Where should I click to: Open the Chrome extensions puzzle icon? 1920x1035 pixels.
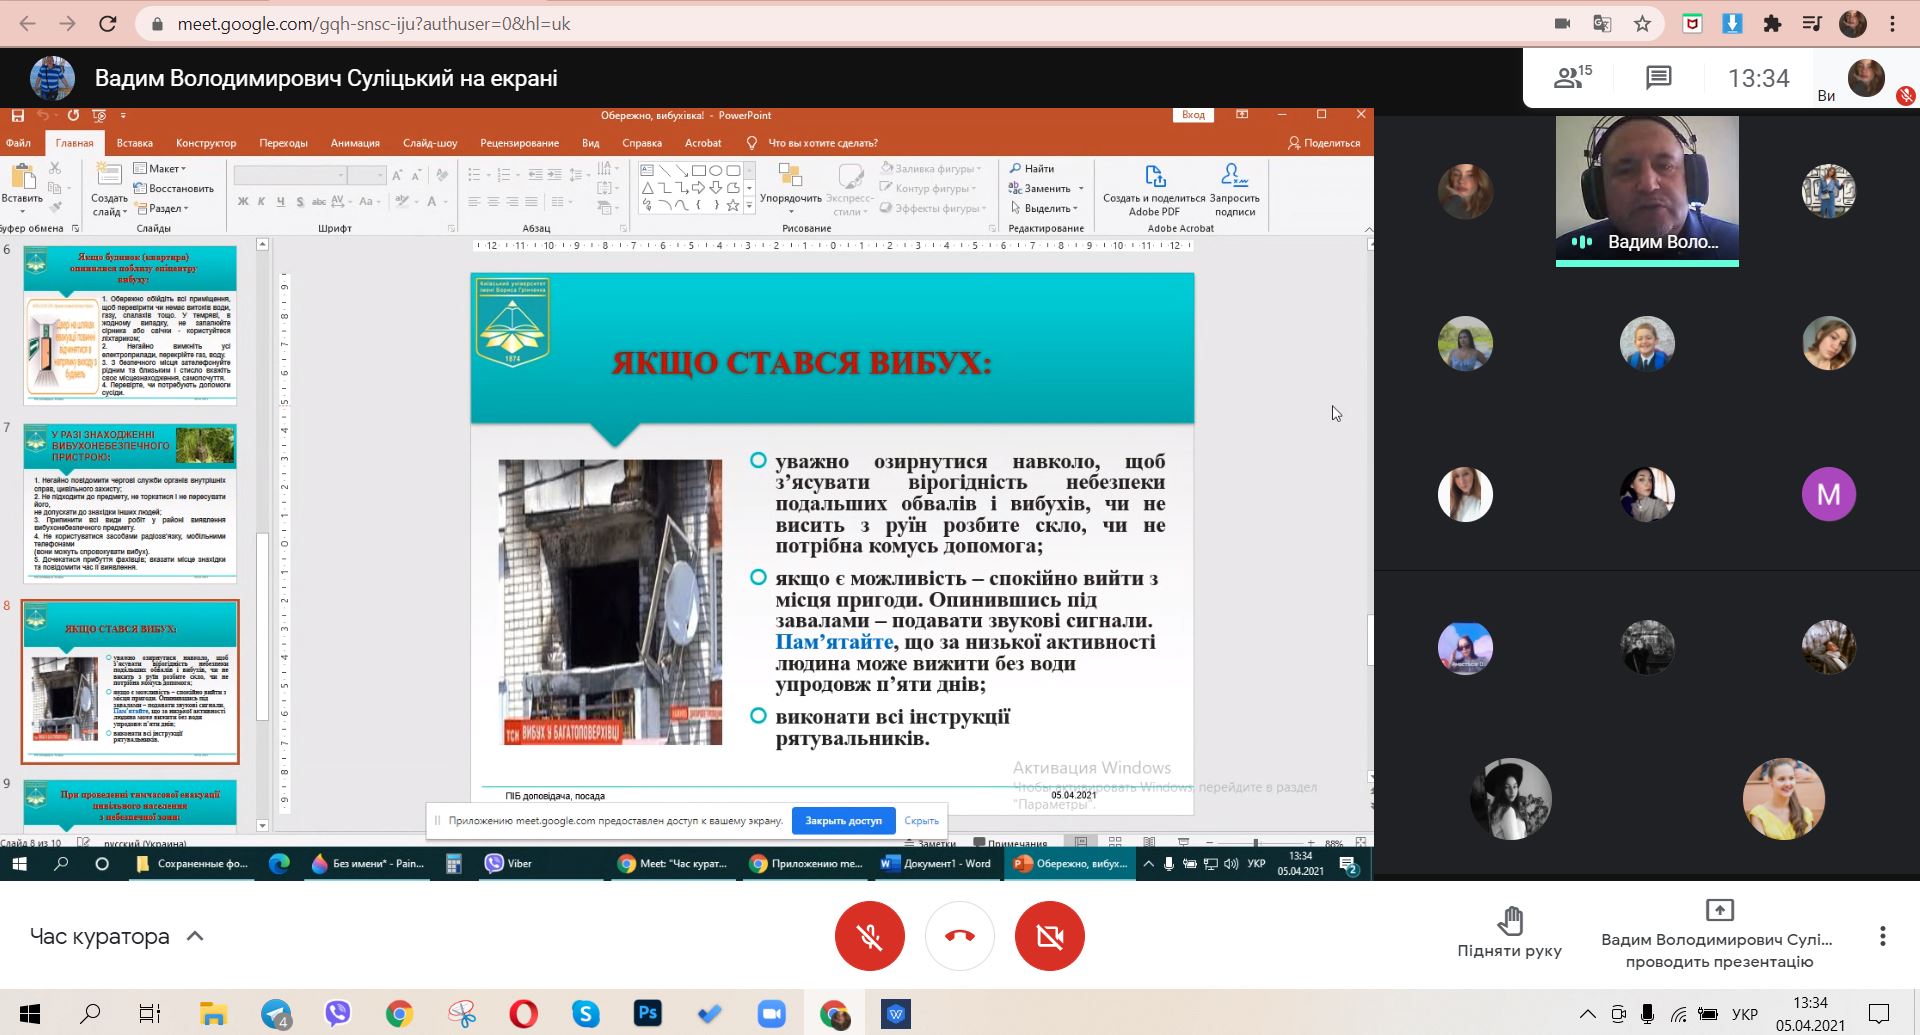pyautogui.click(x=1772, y=24)
